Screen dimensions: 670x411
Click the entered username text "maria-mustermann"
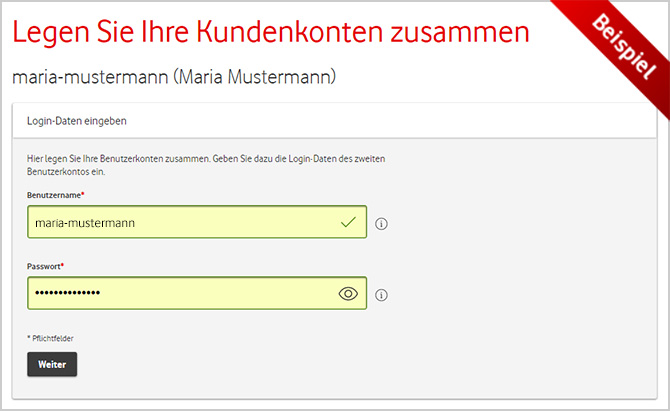tap(85, 223)
